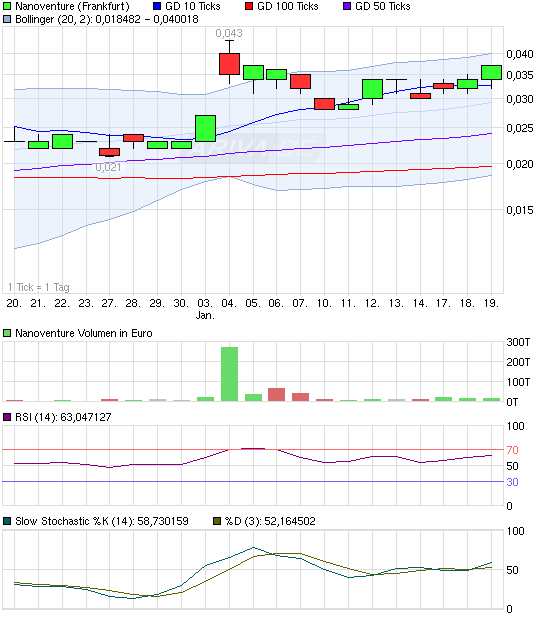The height and width of the screenshot is (631, 545).
Task: Click the tall green volume bar on 04.
Action: tap(229, 374)
